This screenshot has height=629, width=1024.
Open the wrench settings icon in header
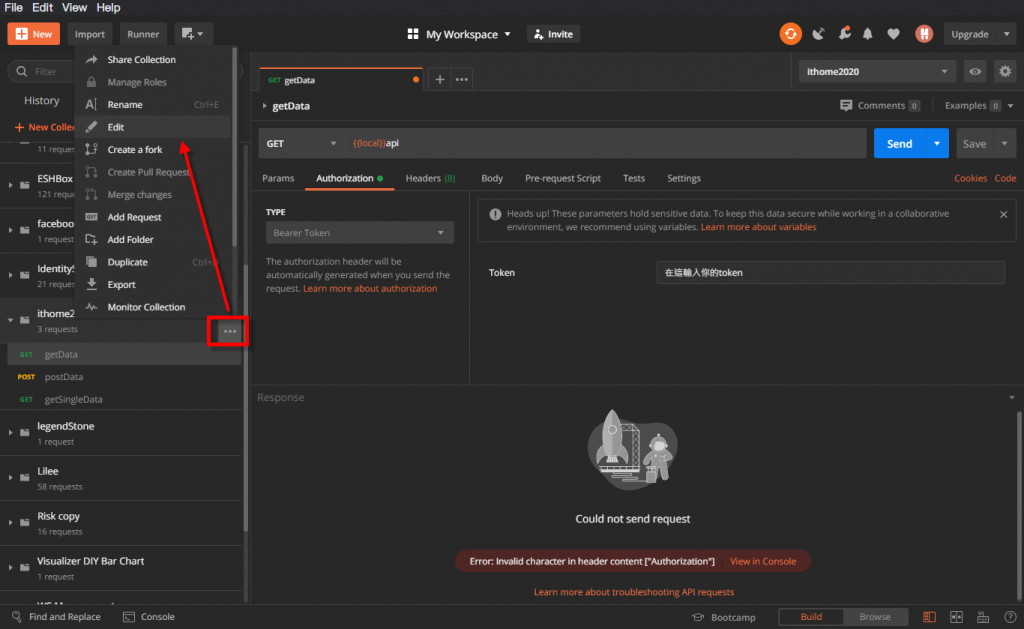[844, 33]
